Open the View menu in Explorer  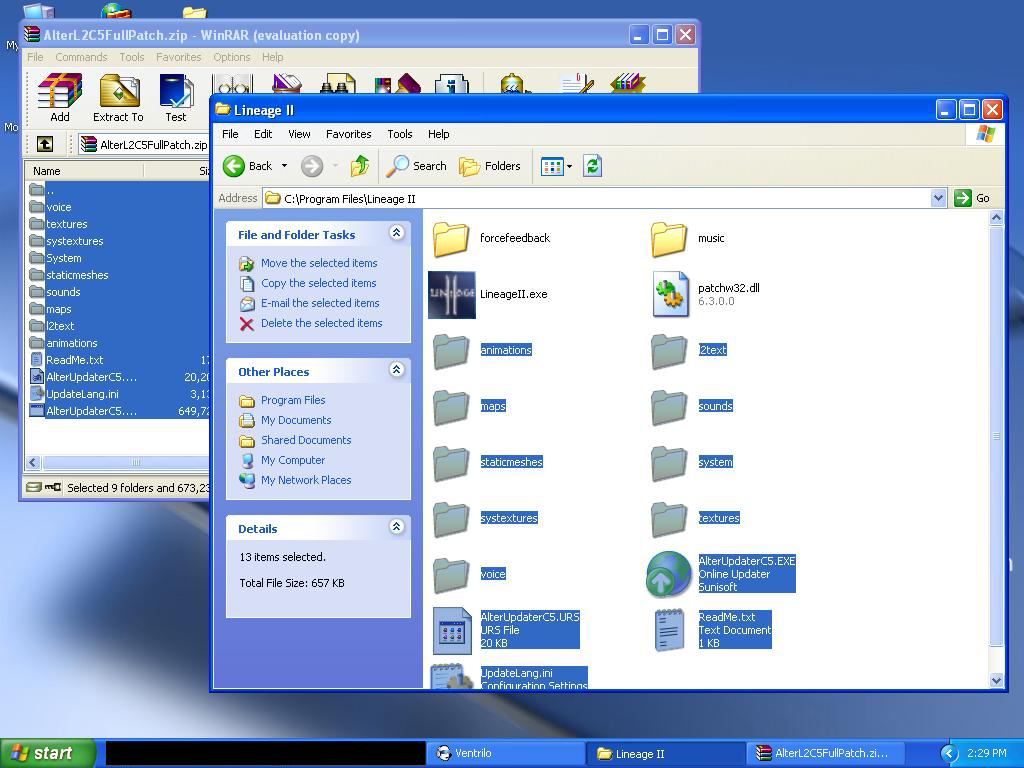(299, 134)
